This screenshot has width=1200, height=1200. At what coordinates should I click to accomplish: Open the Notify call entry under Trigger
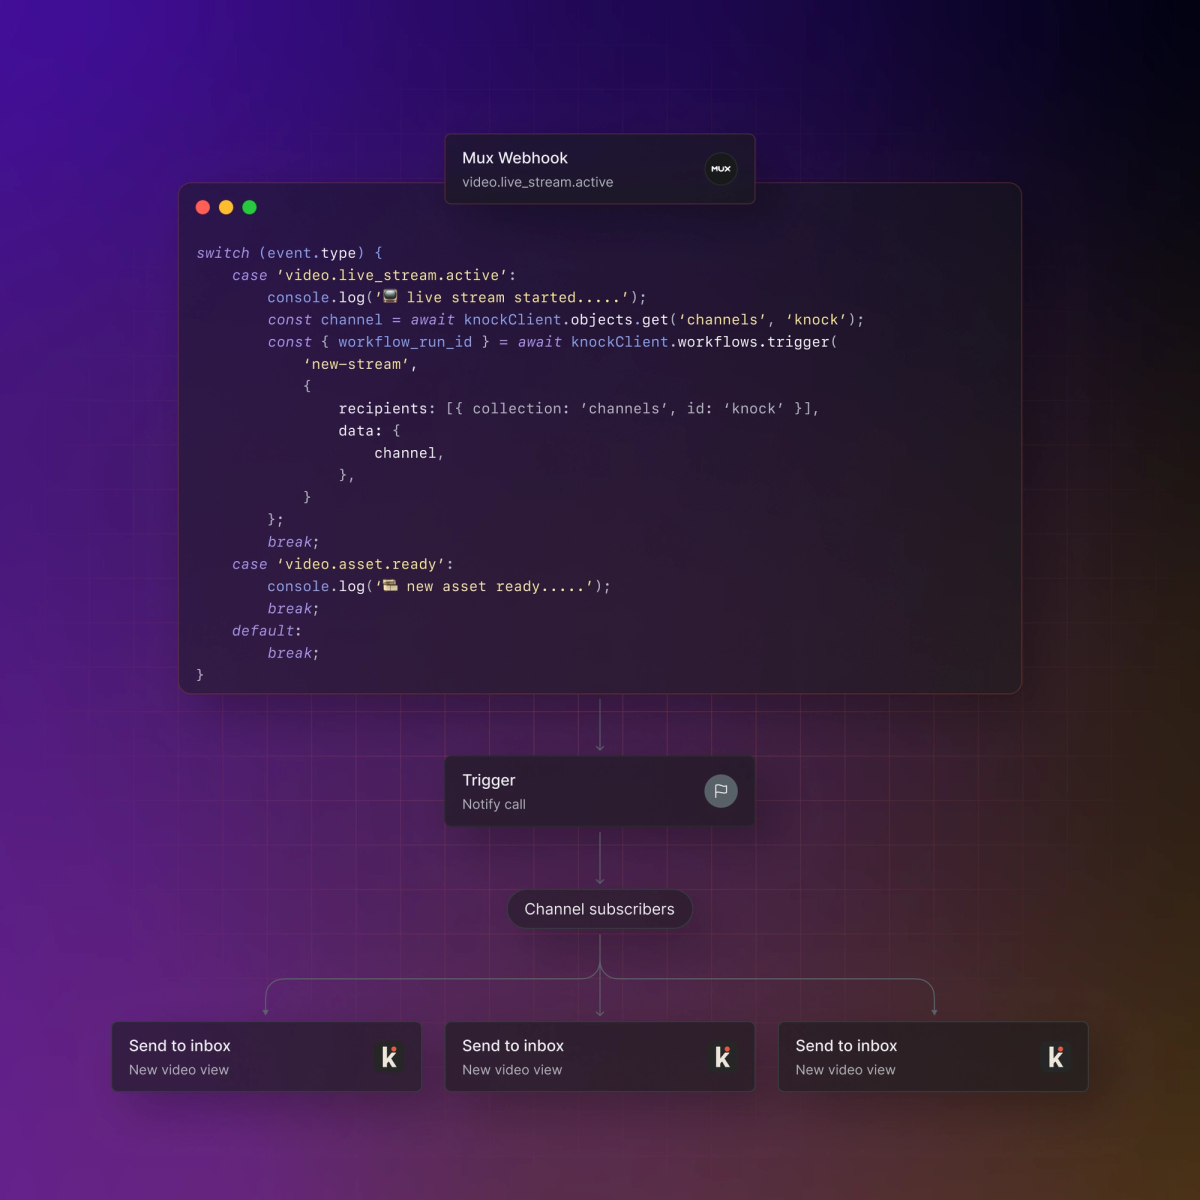(494, 804)
